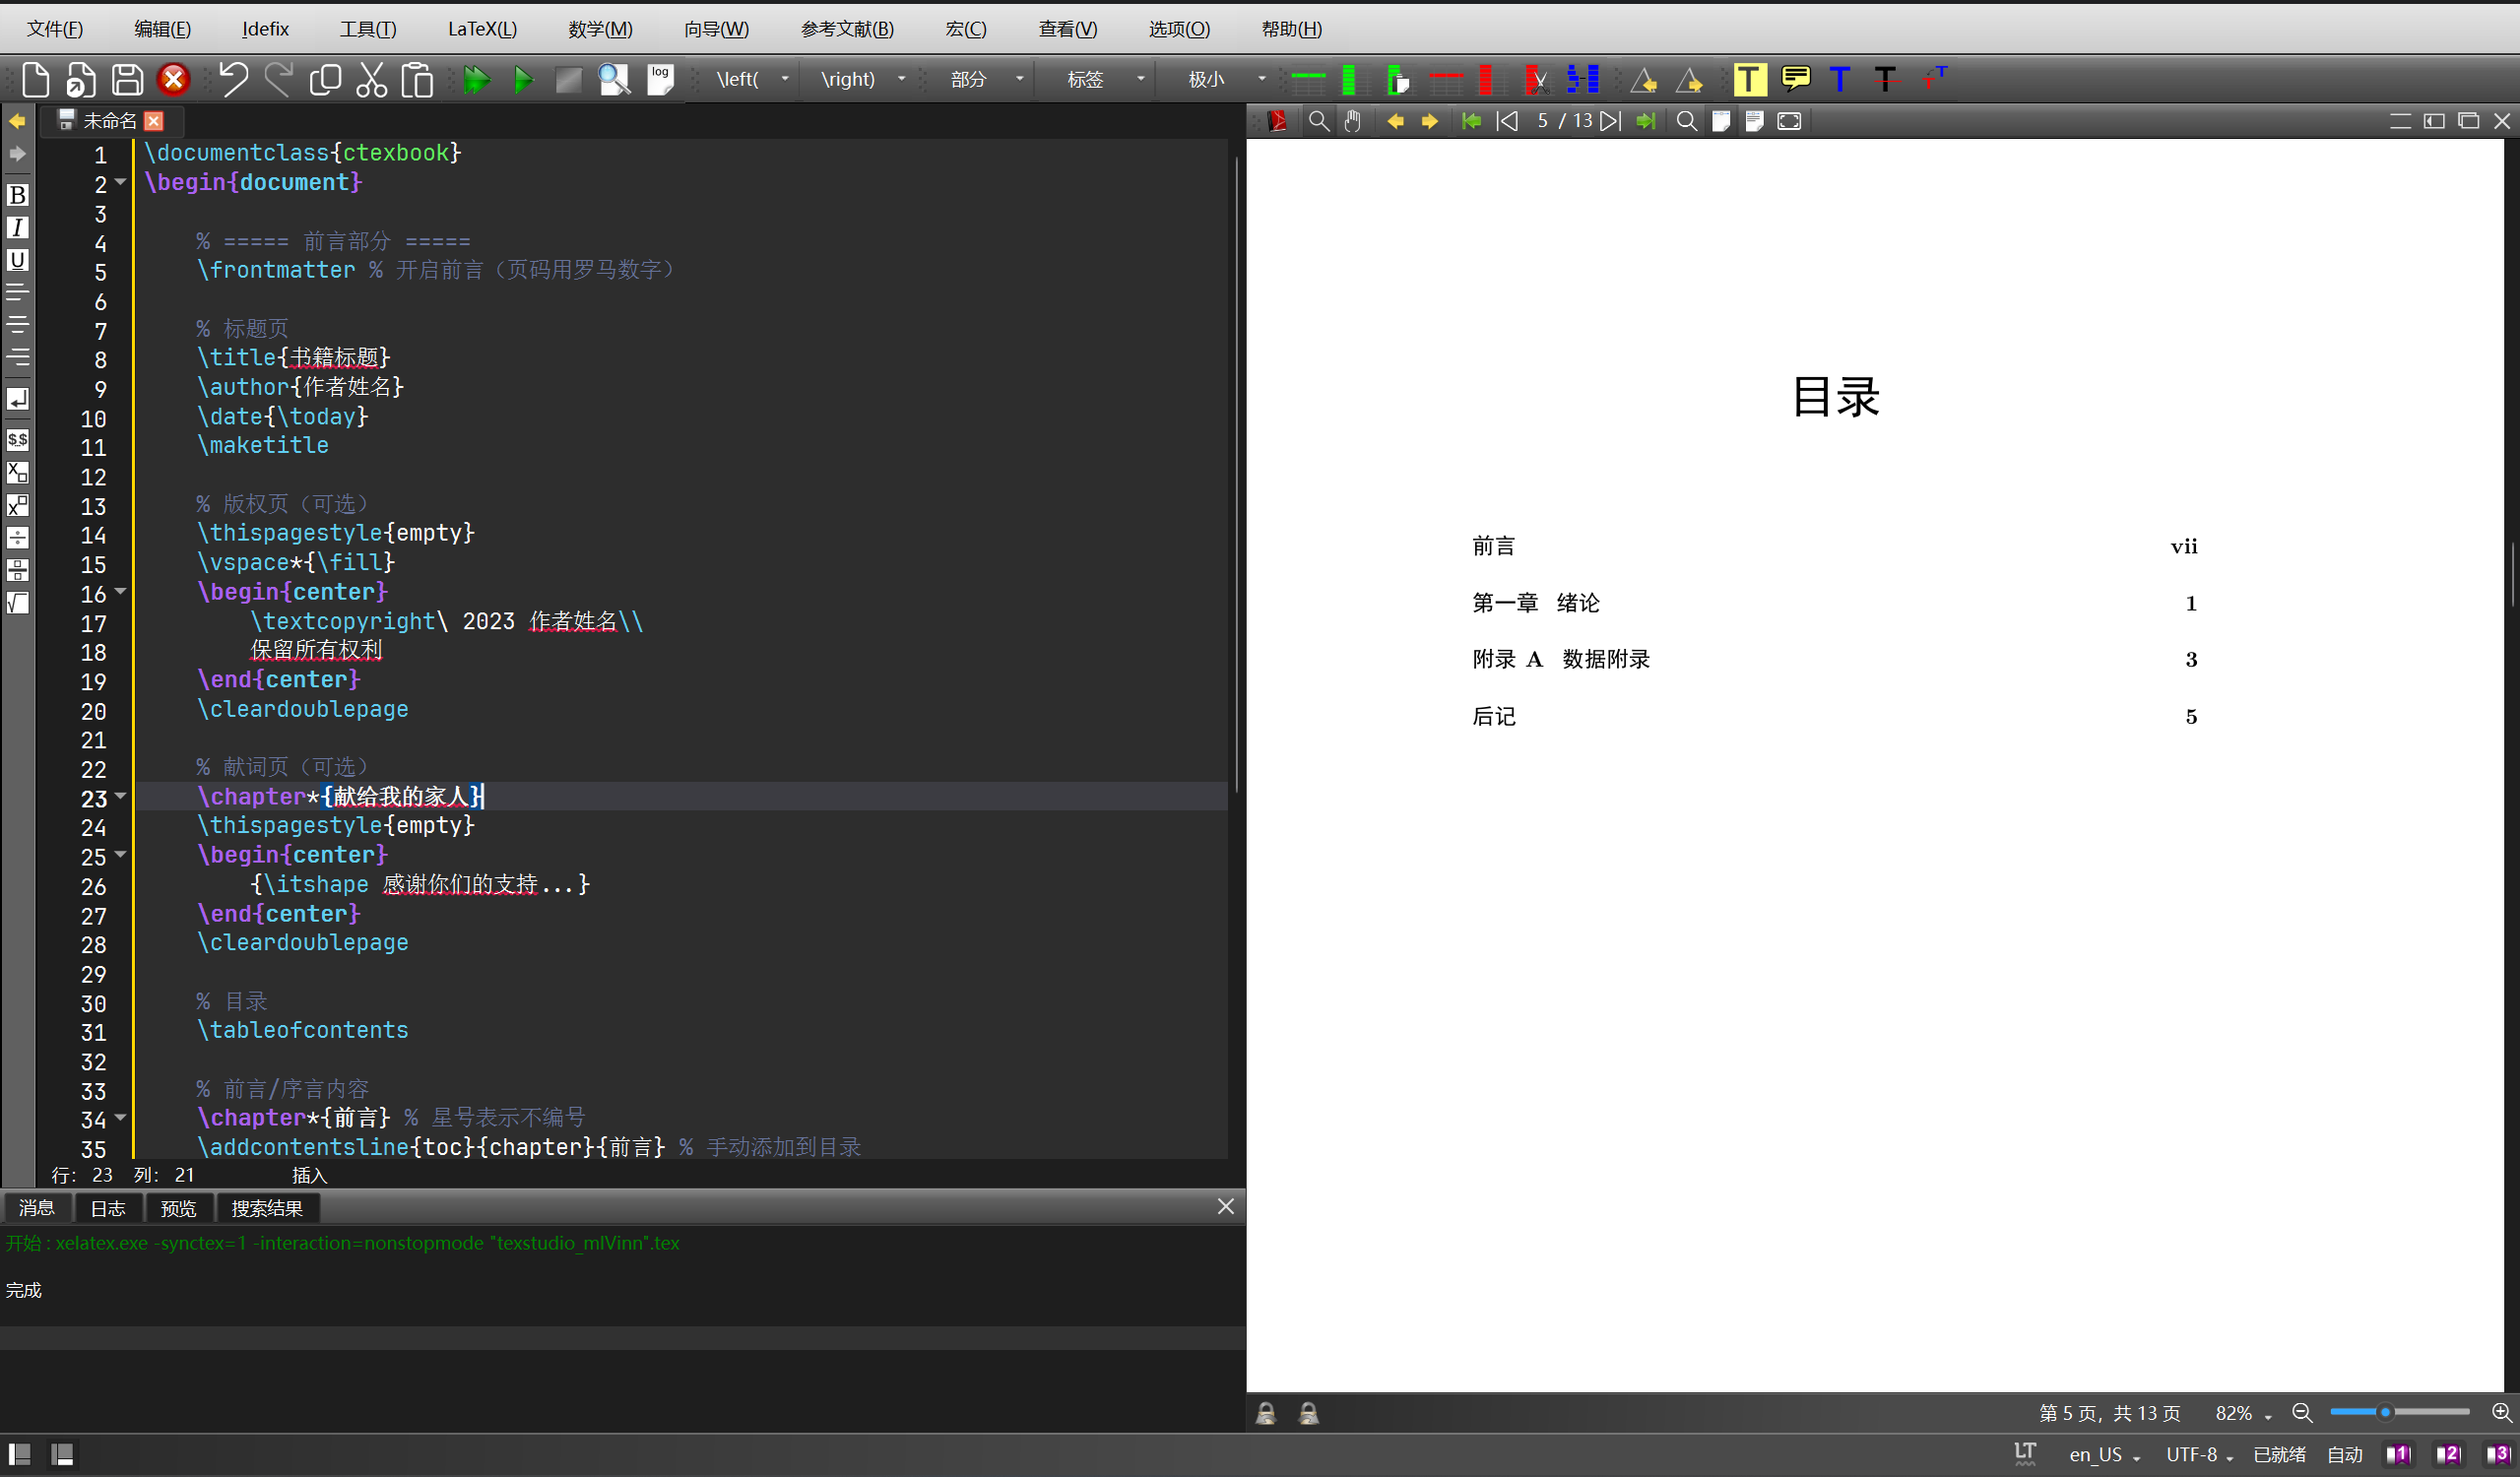The height and width of the screenshot is (1477, 2520).
Task: Go to previous PDF page
Action: (x=1507, y=121)
